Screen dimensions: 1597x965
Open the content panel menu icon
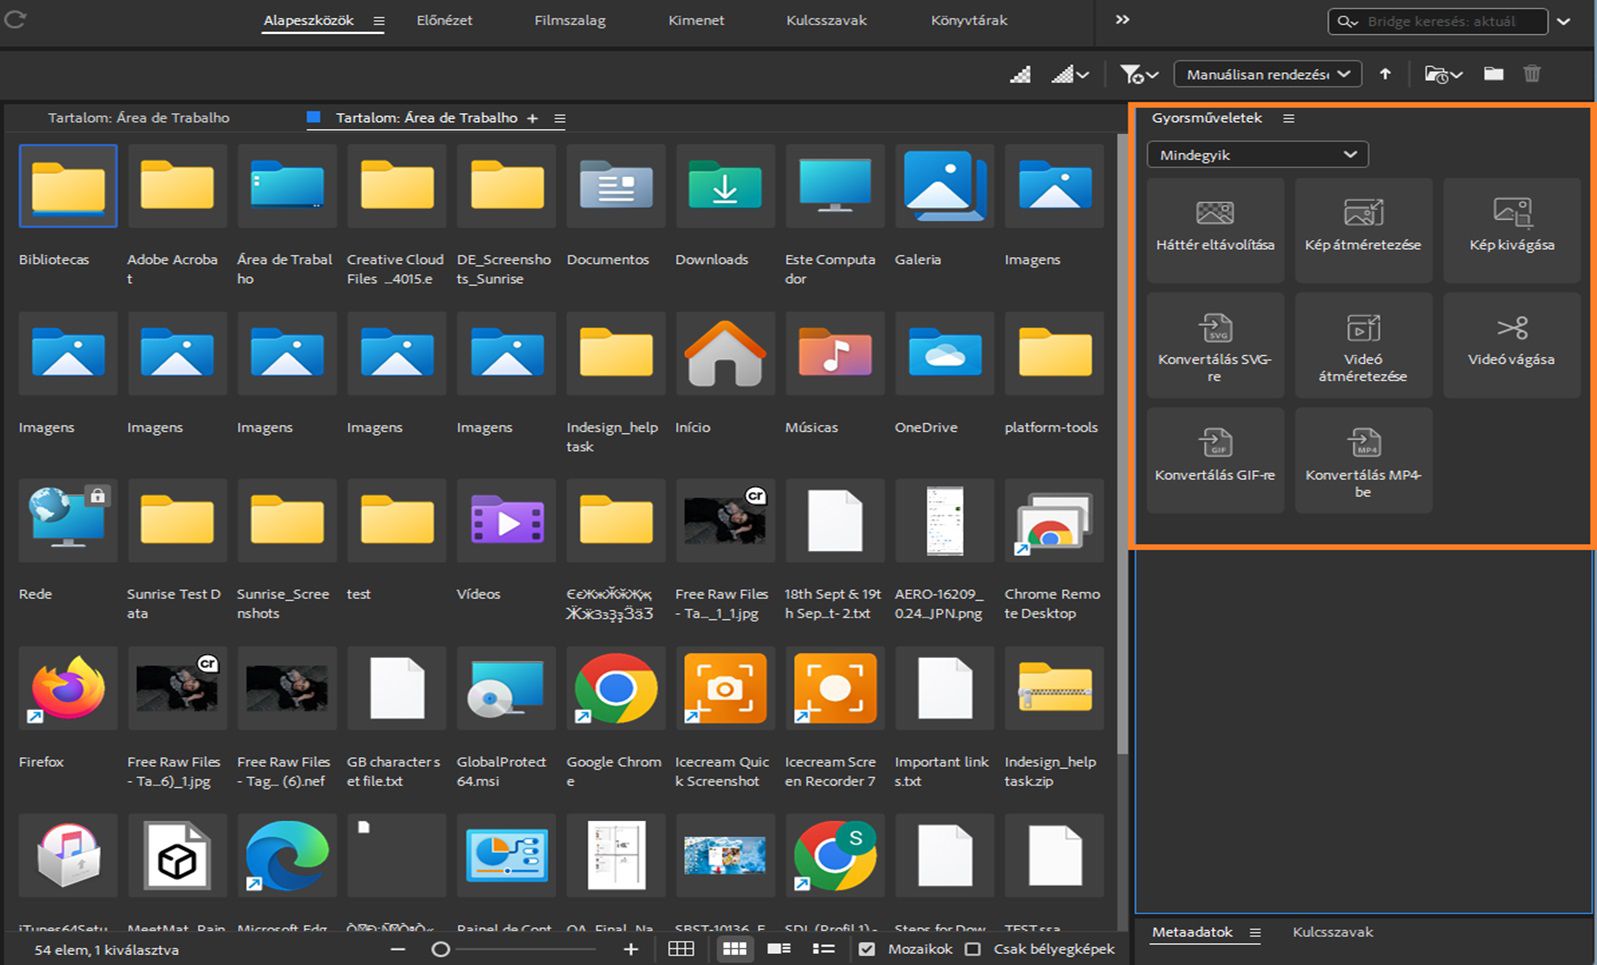[x=560, y=118]
